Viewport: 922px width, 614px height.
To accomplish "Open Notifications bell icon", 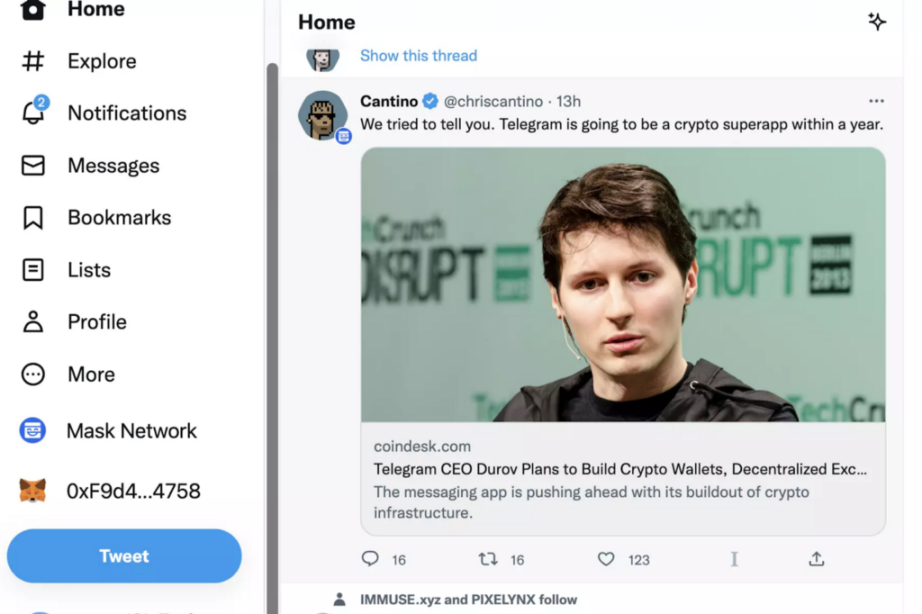I will (x=33, y=113).
